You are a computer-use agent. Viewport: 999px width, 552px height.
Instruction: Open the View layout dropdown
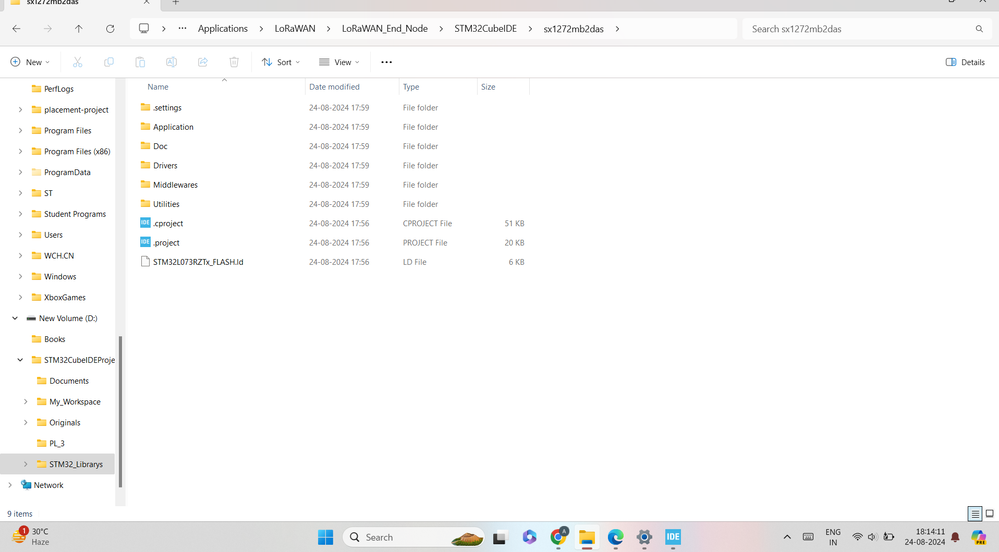pyautogui.click(x=339, y=62)
